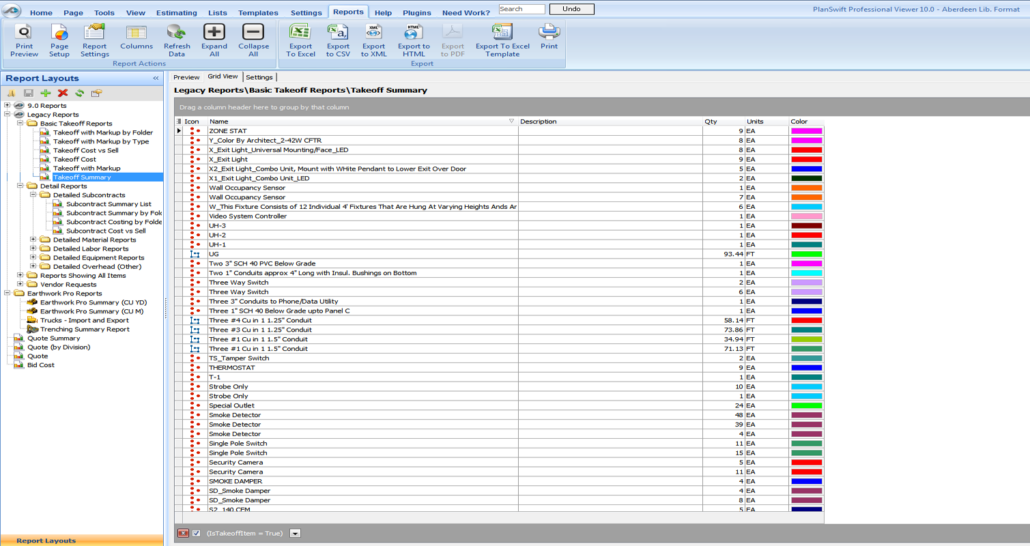Viewport: 1030px width, 546px height.
Task: Uncheck the IsTakeoffItem filter checkbox
Action: coord(197,533)
